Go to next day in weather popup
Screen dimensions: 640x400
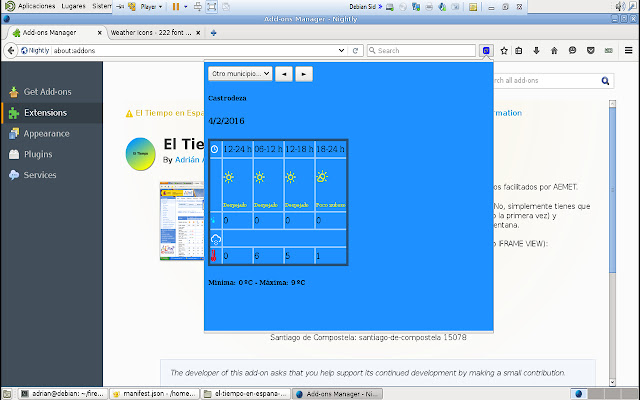[x=304, y=74]
